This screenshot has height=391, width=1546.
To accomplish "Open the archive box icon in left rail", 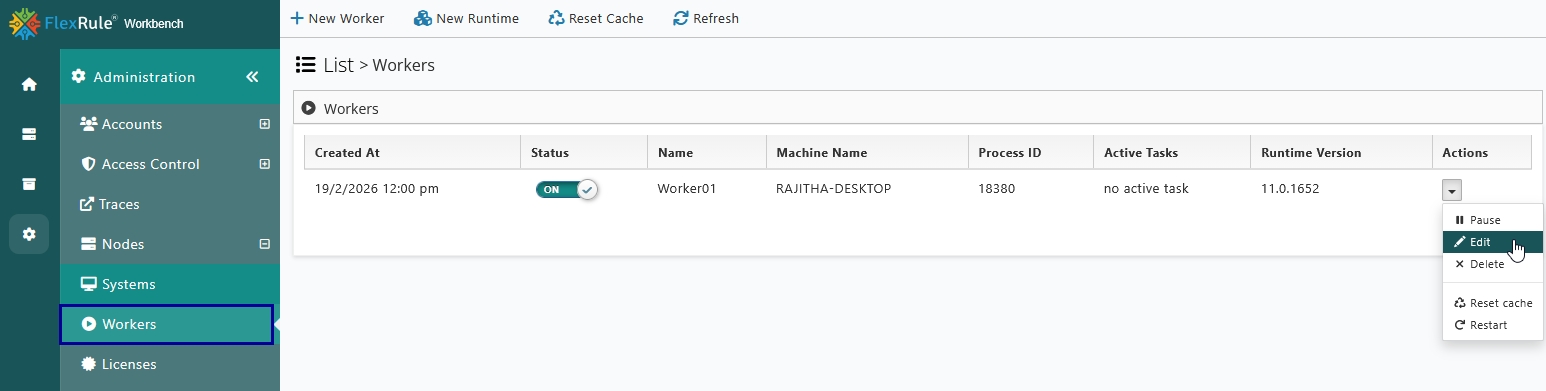I will [29, 184].
